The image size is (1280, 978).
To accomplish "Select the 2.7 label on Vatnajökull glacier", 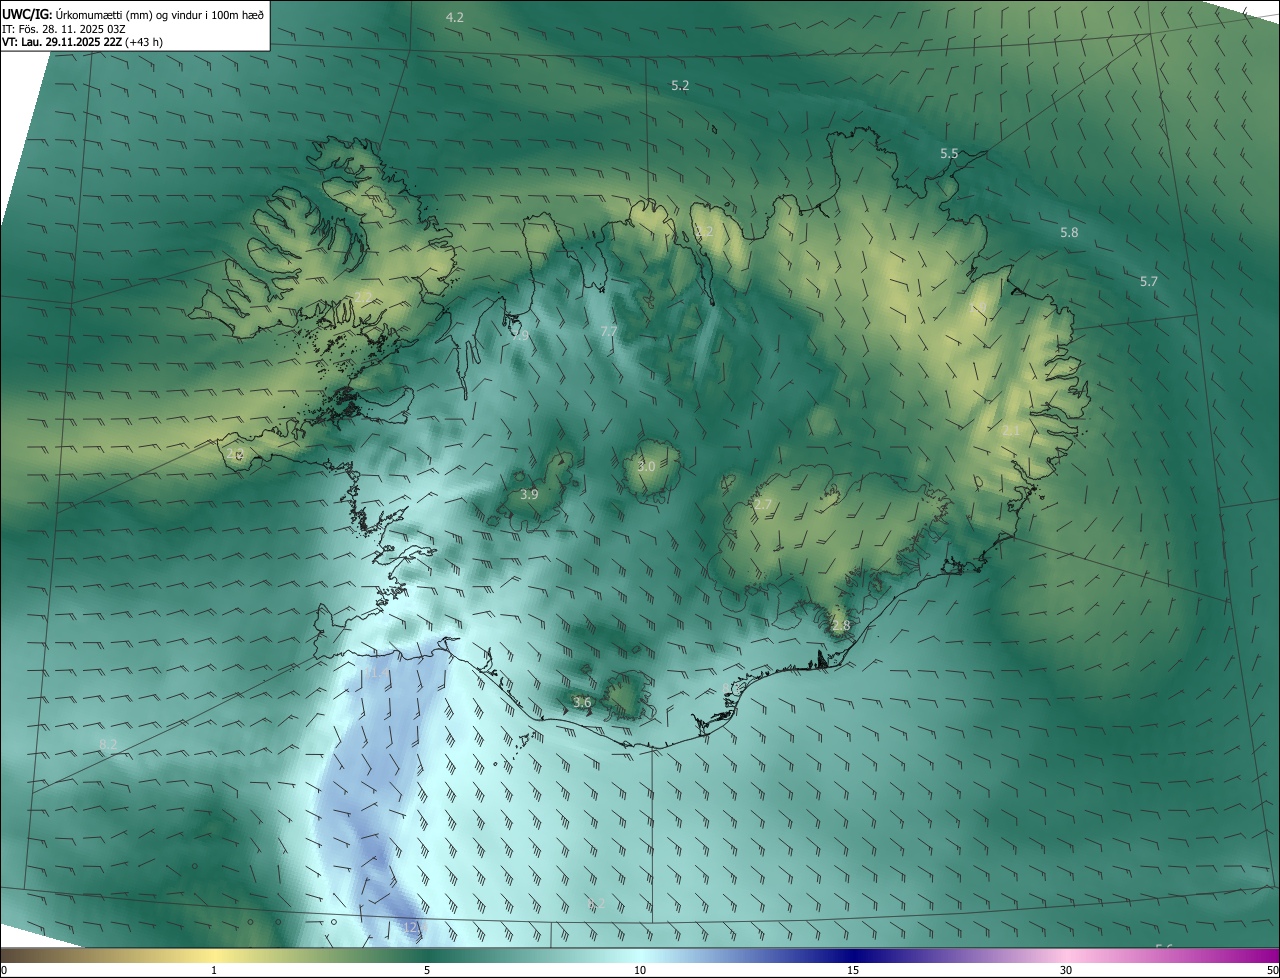I will click(763, 504).
